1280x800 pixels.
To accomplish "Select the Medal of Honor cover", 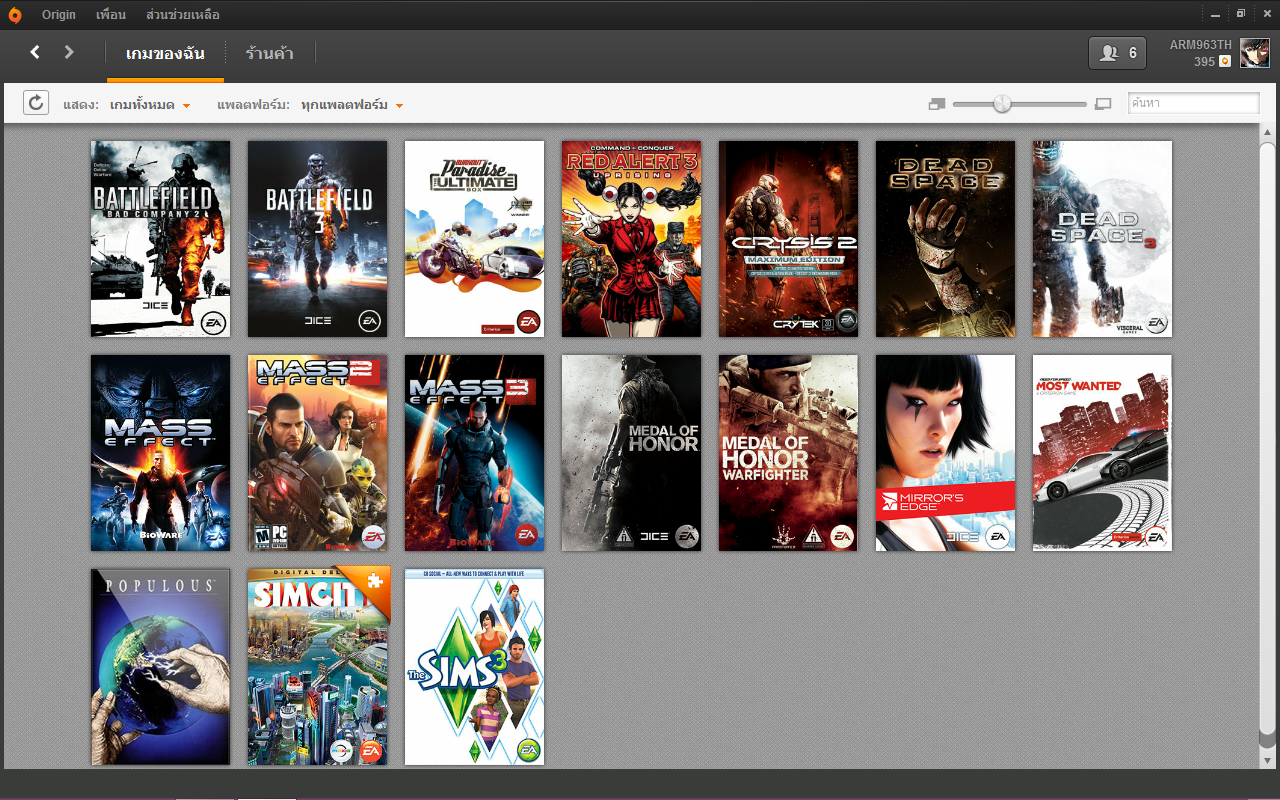I will pos(632,453).
